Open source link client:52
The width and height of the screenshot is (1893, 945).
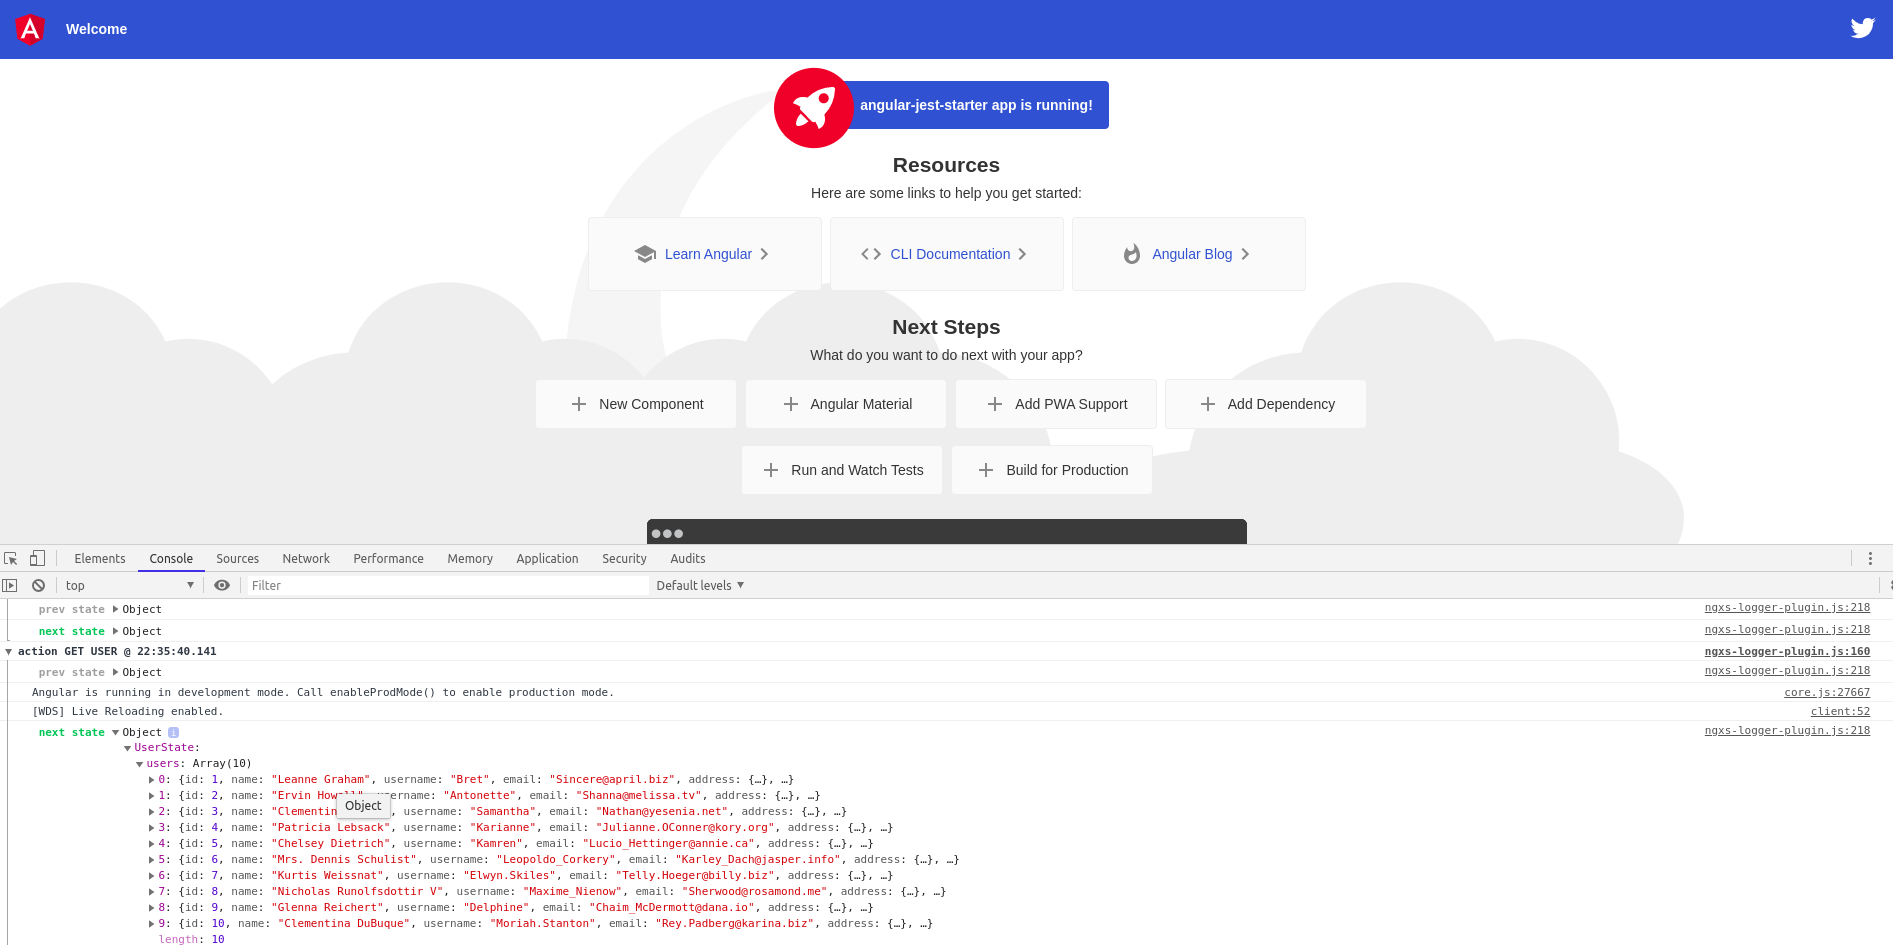pyautogui.click(x=1840, y=711)
